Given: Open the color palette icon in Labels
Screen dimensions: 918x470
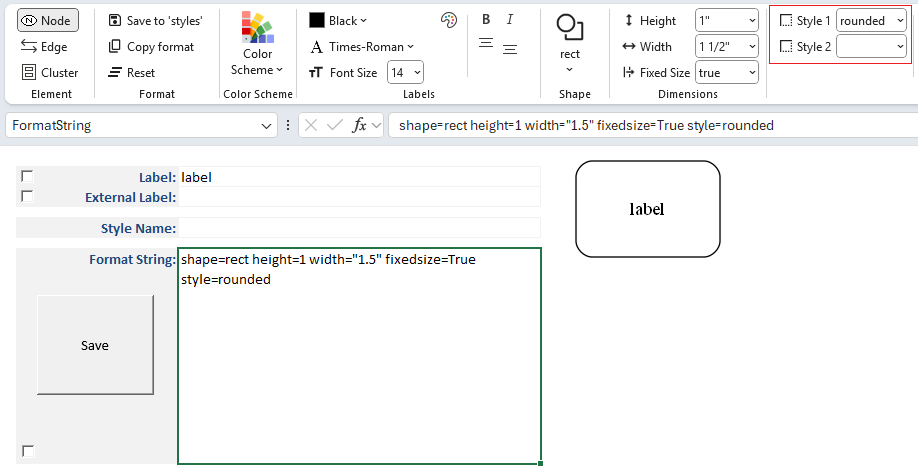Looking at the screenshot, I should coord(448,20).
